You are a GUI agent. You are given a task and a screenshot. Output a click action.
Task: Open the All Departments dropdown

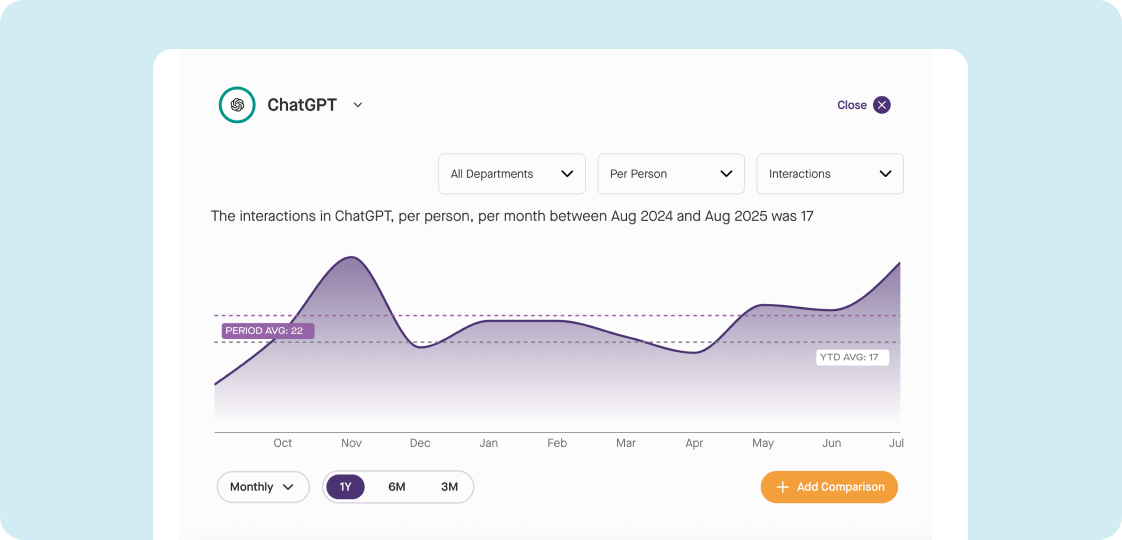pos(512,174)
